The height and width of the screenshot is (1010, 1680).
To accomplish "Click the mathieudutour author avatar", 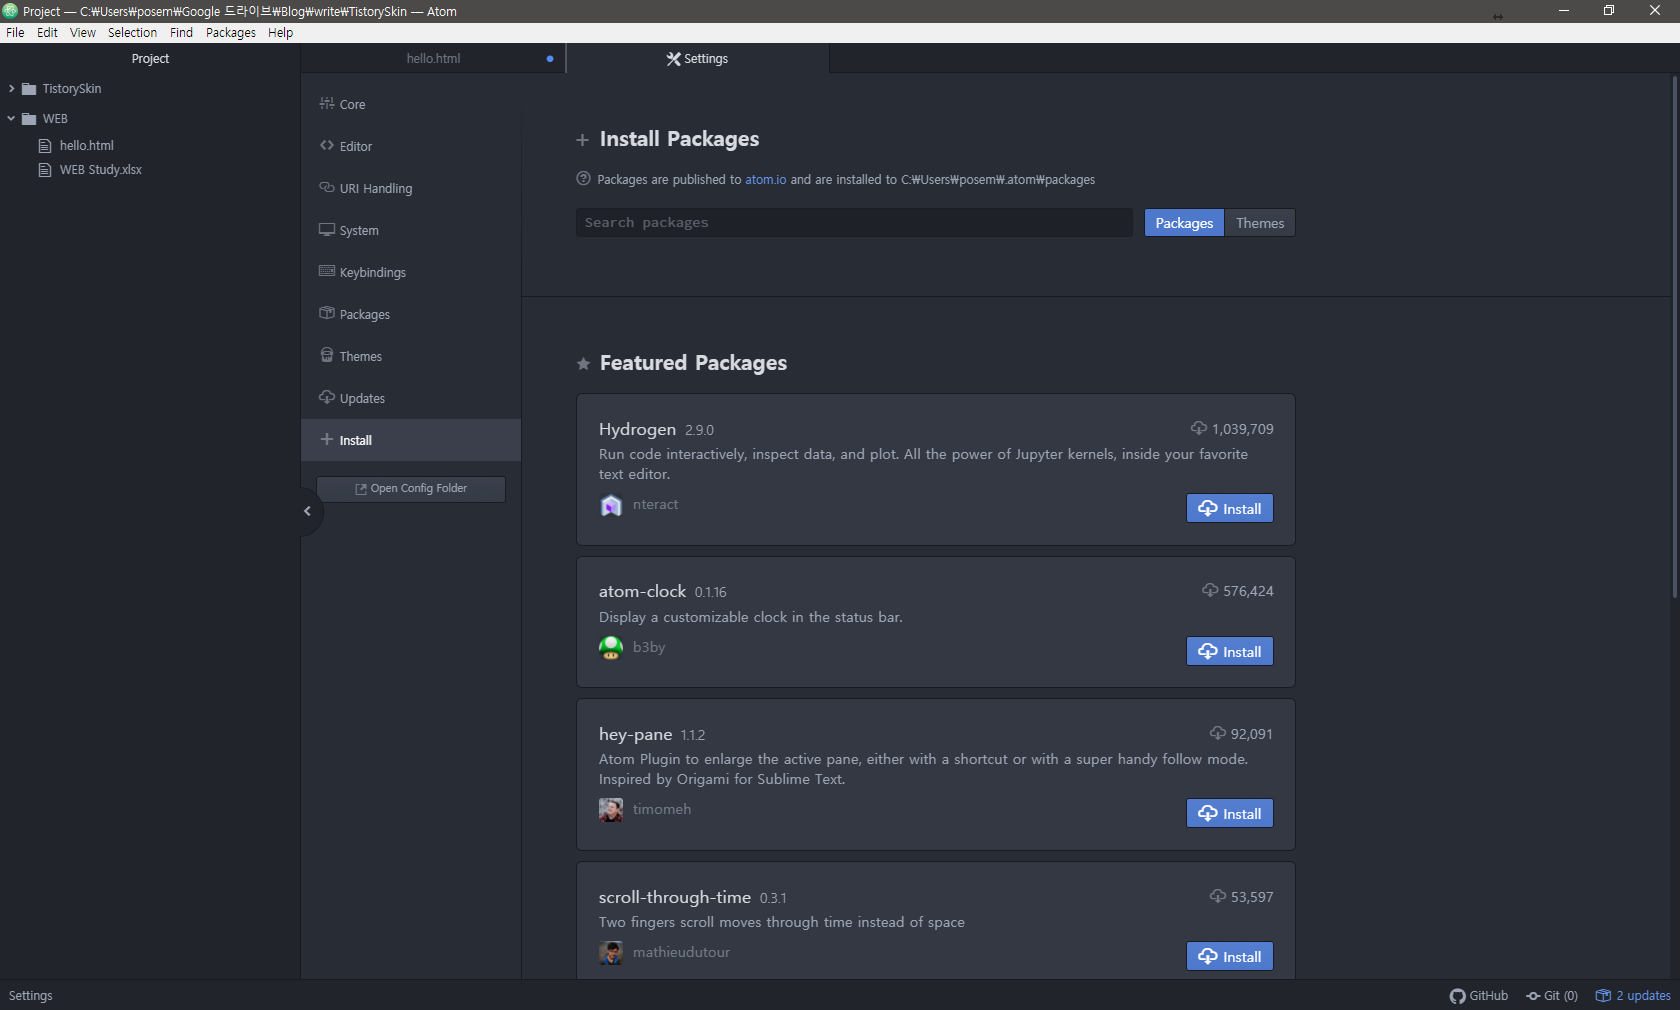I will [x=611, y=953].
